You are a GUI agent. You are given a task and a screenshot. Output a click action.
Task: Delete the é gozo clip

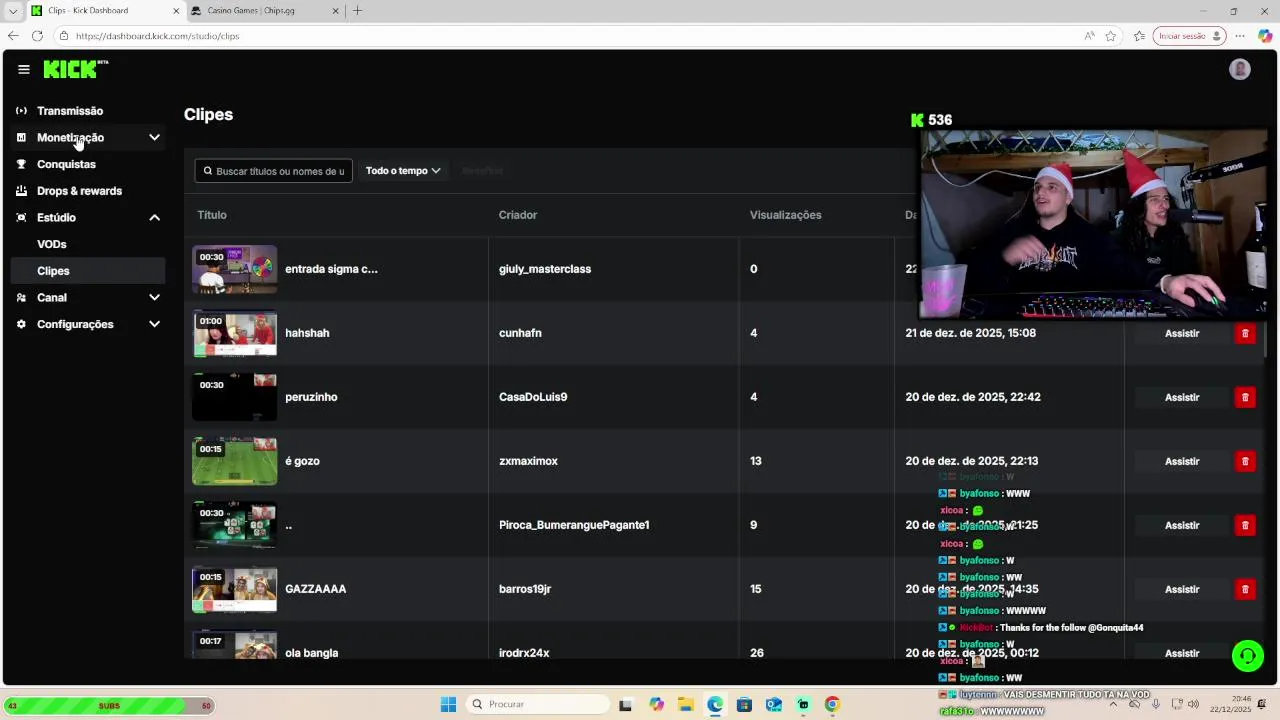point(1245,461)
